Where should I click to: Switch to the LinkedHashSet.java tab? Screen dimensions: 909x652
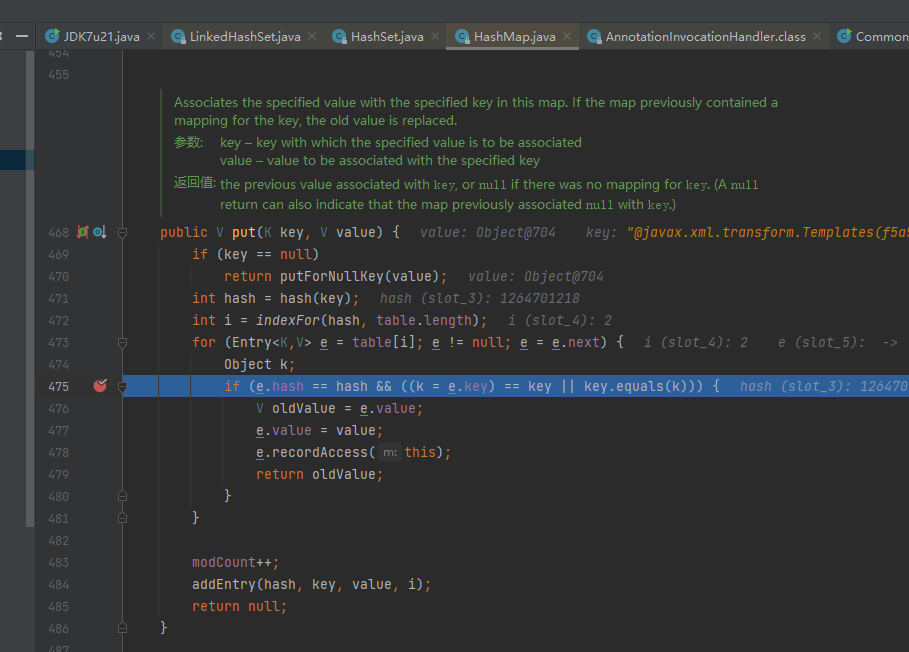[245, 36]
